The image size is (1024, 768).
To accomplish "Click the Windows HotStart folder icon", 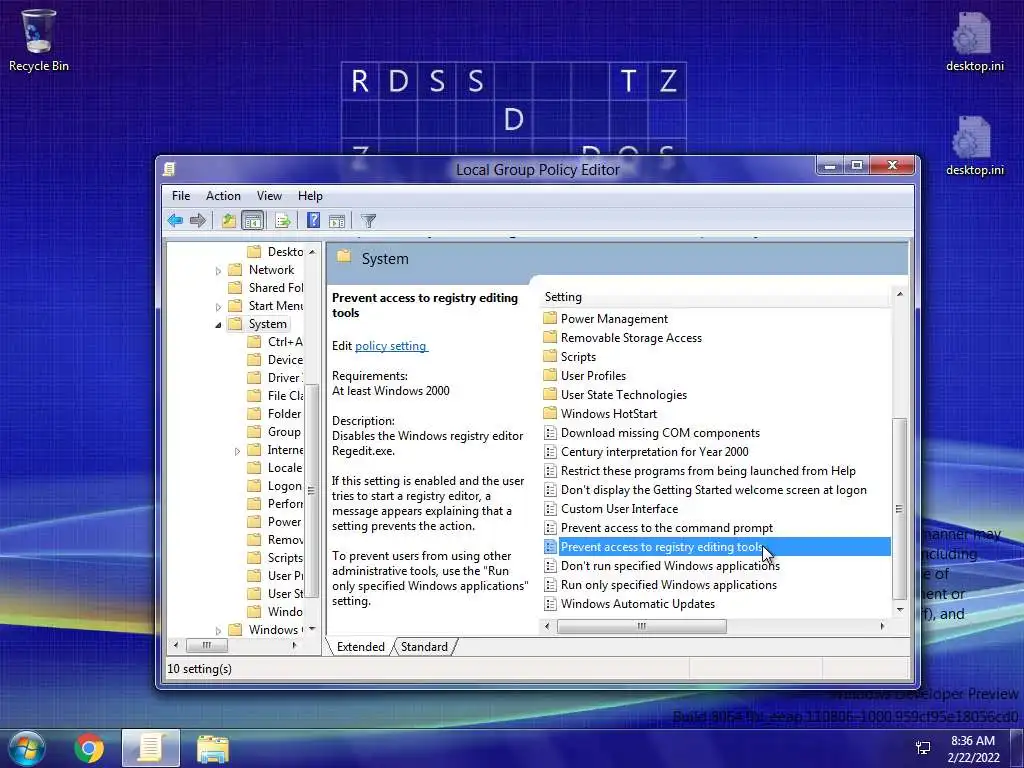I will click(551, 413).
